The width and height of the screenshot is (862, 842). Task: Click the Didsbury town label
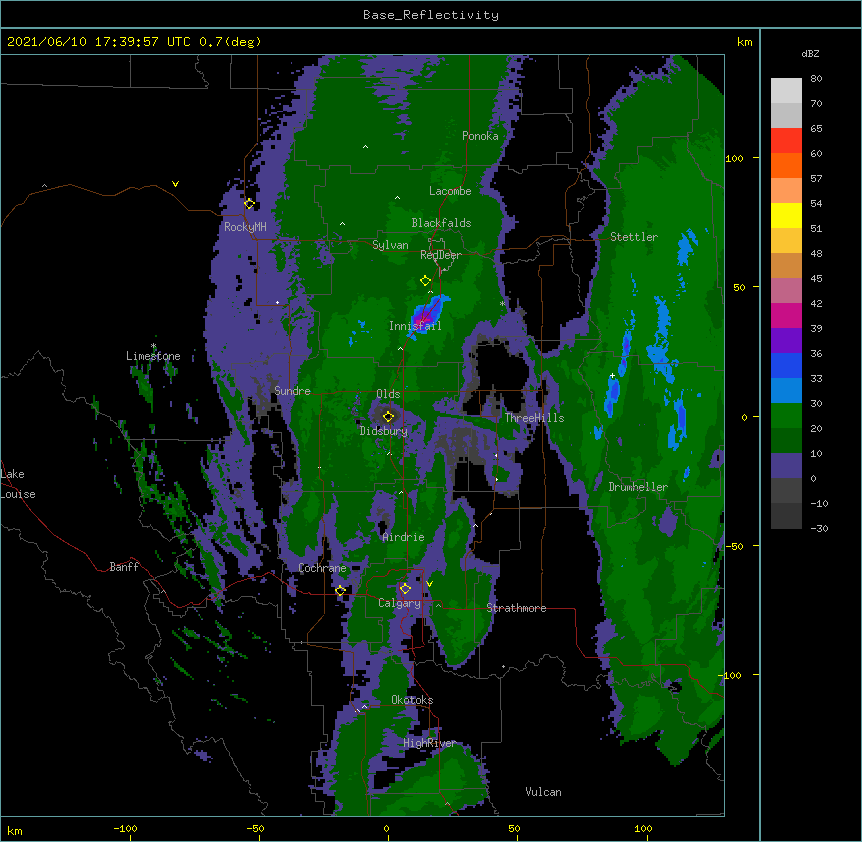(x=384, y=431)
